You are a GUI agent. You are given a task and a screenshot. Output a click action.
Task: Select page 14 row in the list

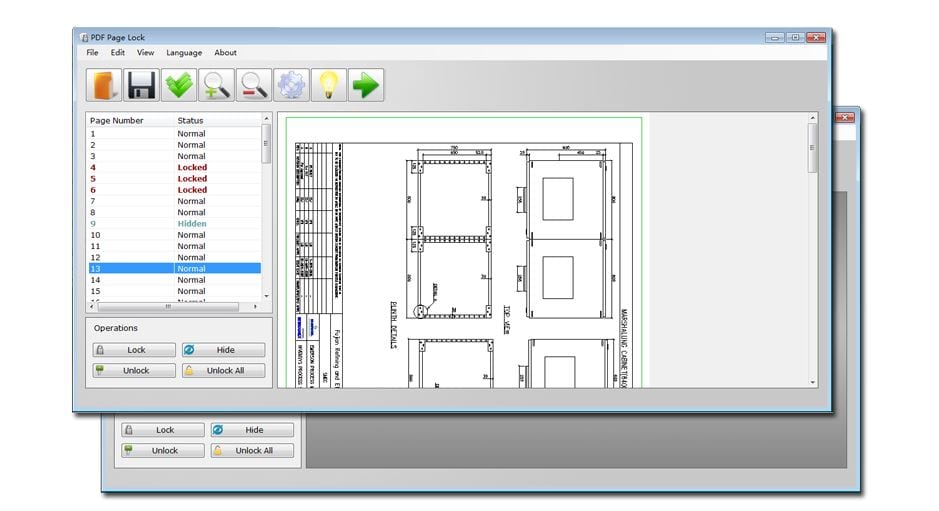[175, 280]
